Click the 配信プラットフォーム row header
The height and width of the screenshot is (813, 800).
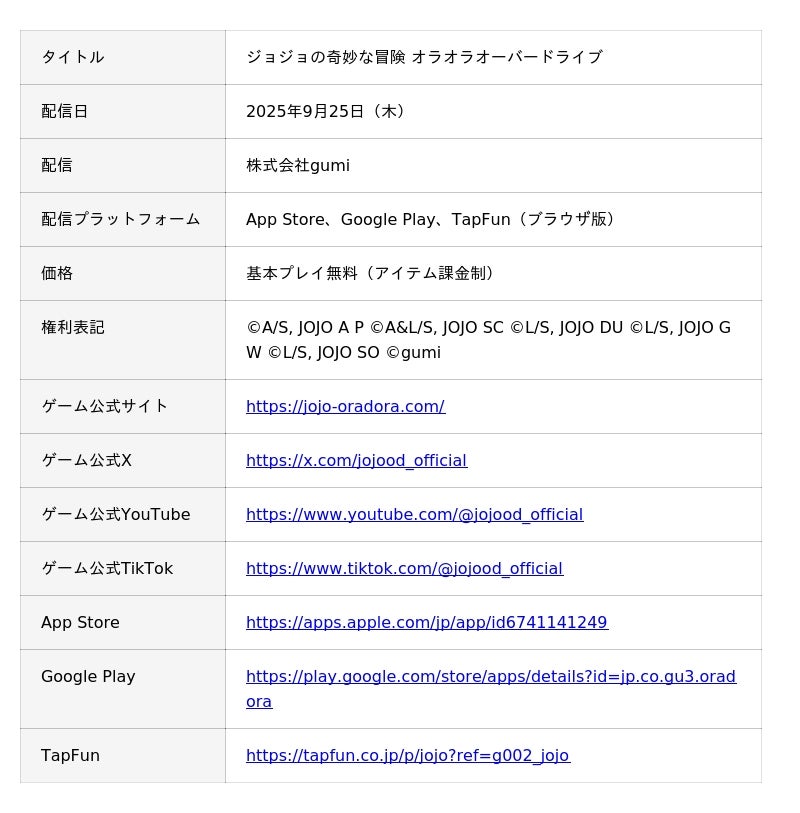[x=121, y=219]
